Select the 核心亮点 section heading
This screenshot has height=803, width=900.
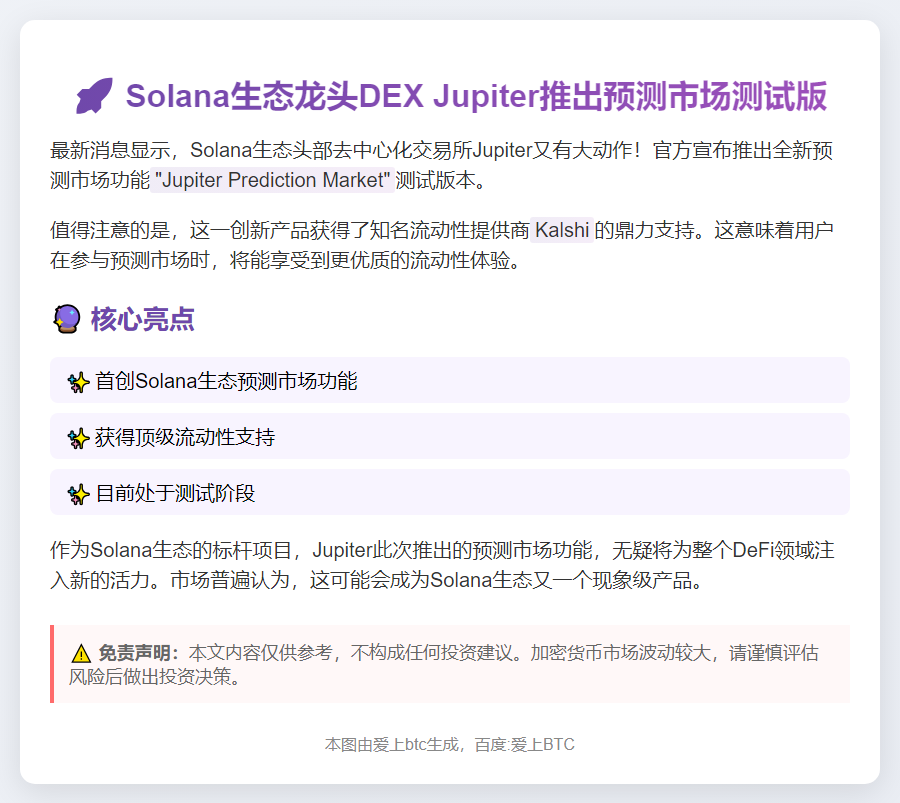pos(142,320)
